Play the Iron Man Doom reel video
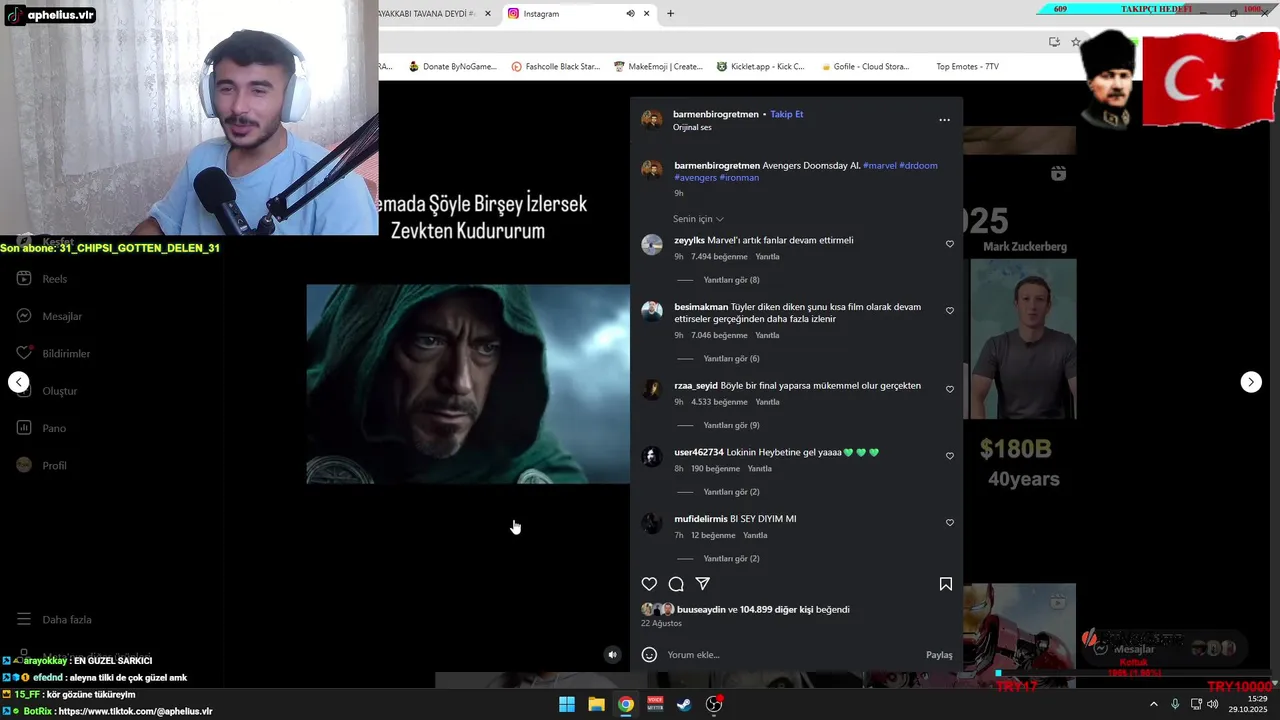This screenshot has width=1280, height=720. pos(468,384)
